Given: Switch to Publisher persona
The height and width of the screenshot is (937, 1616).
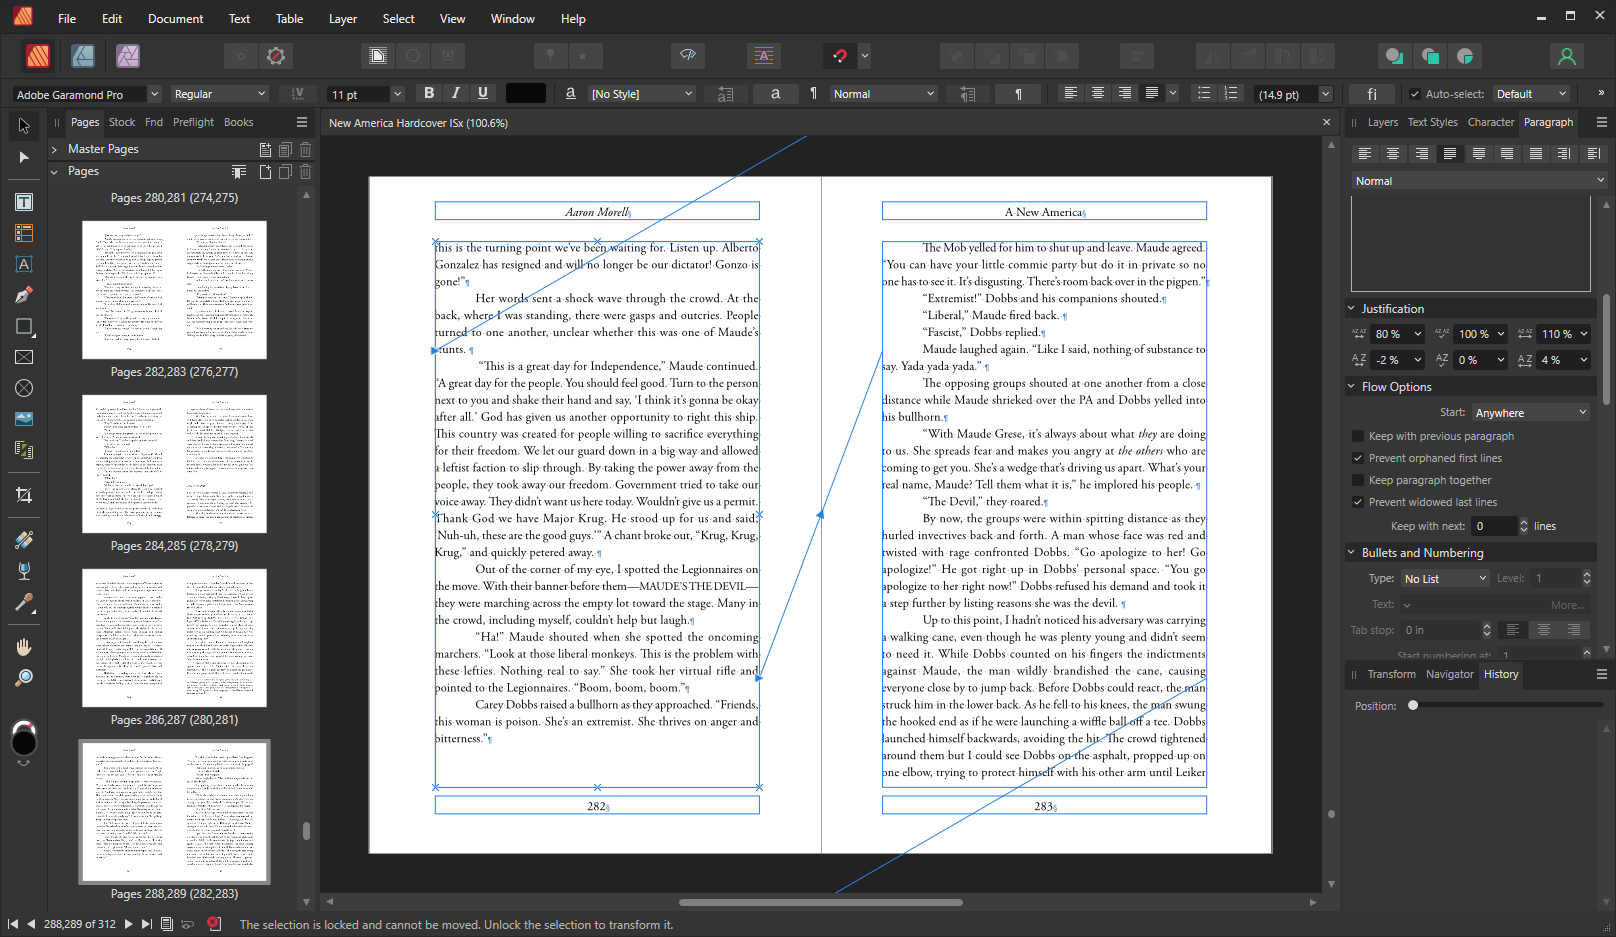Looking at the screenshot, I should point(38,56).
